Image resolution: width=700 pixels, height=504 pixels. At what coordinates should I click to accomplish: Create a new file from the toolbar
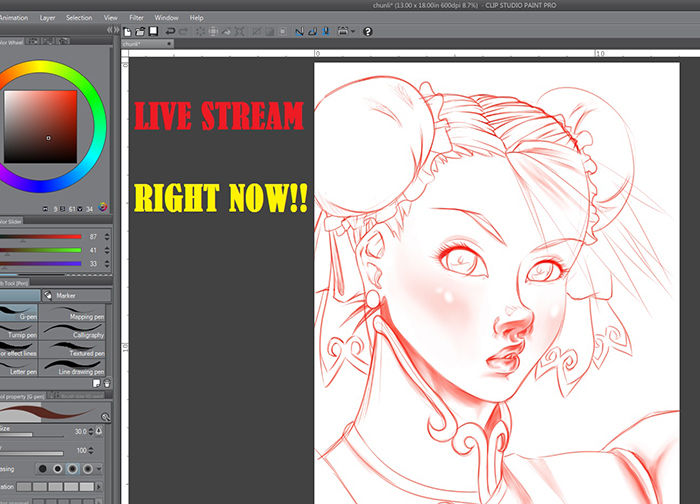pyautogui.click(x=128, y=32)
